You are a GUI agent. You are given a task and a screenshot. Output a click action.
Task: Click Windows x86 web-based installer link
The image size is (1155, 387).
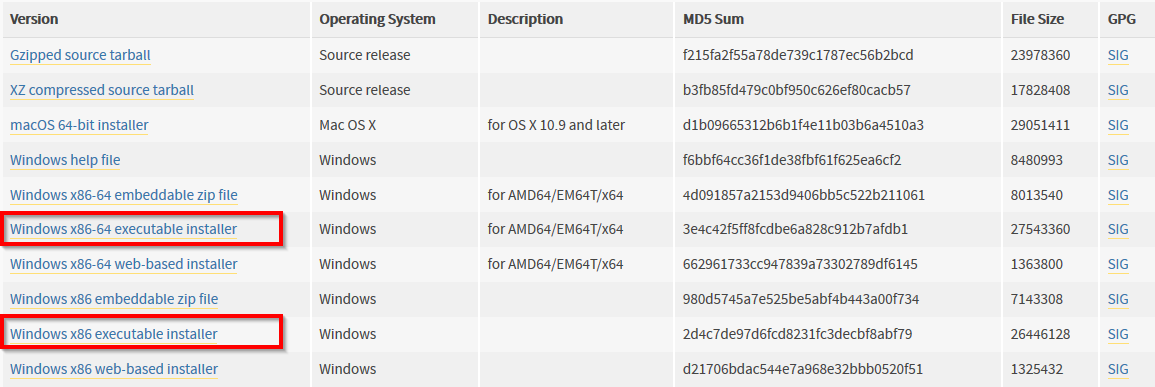coord(113,369)
